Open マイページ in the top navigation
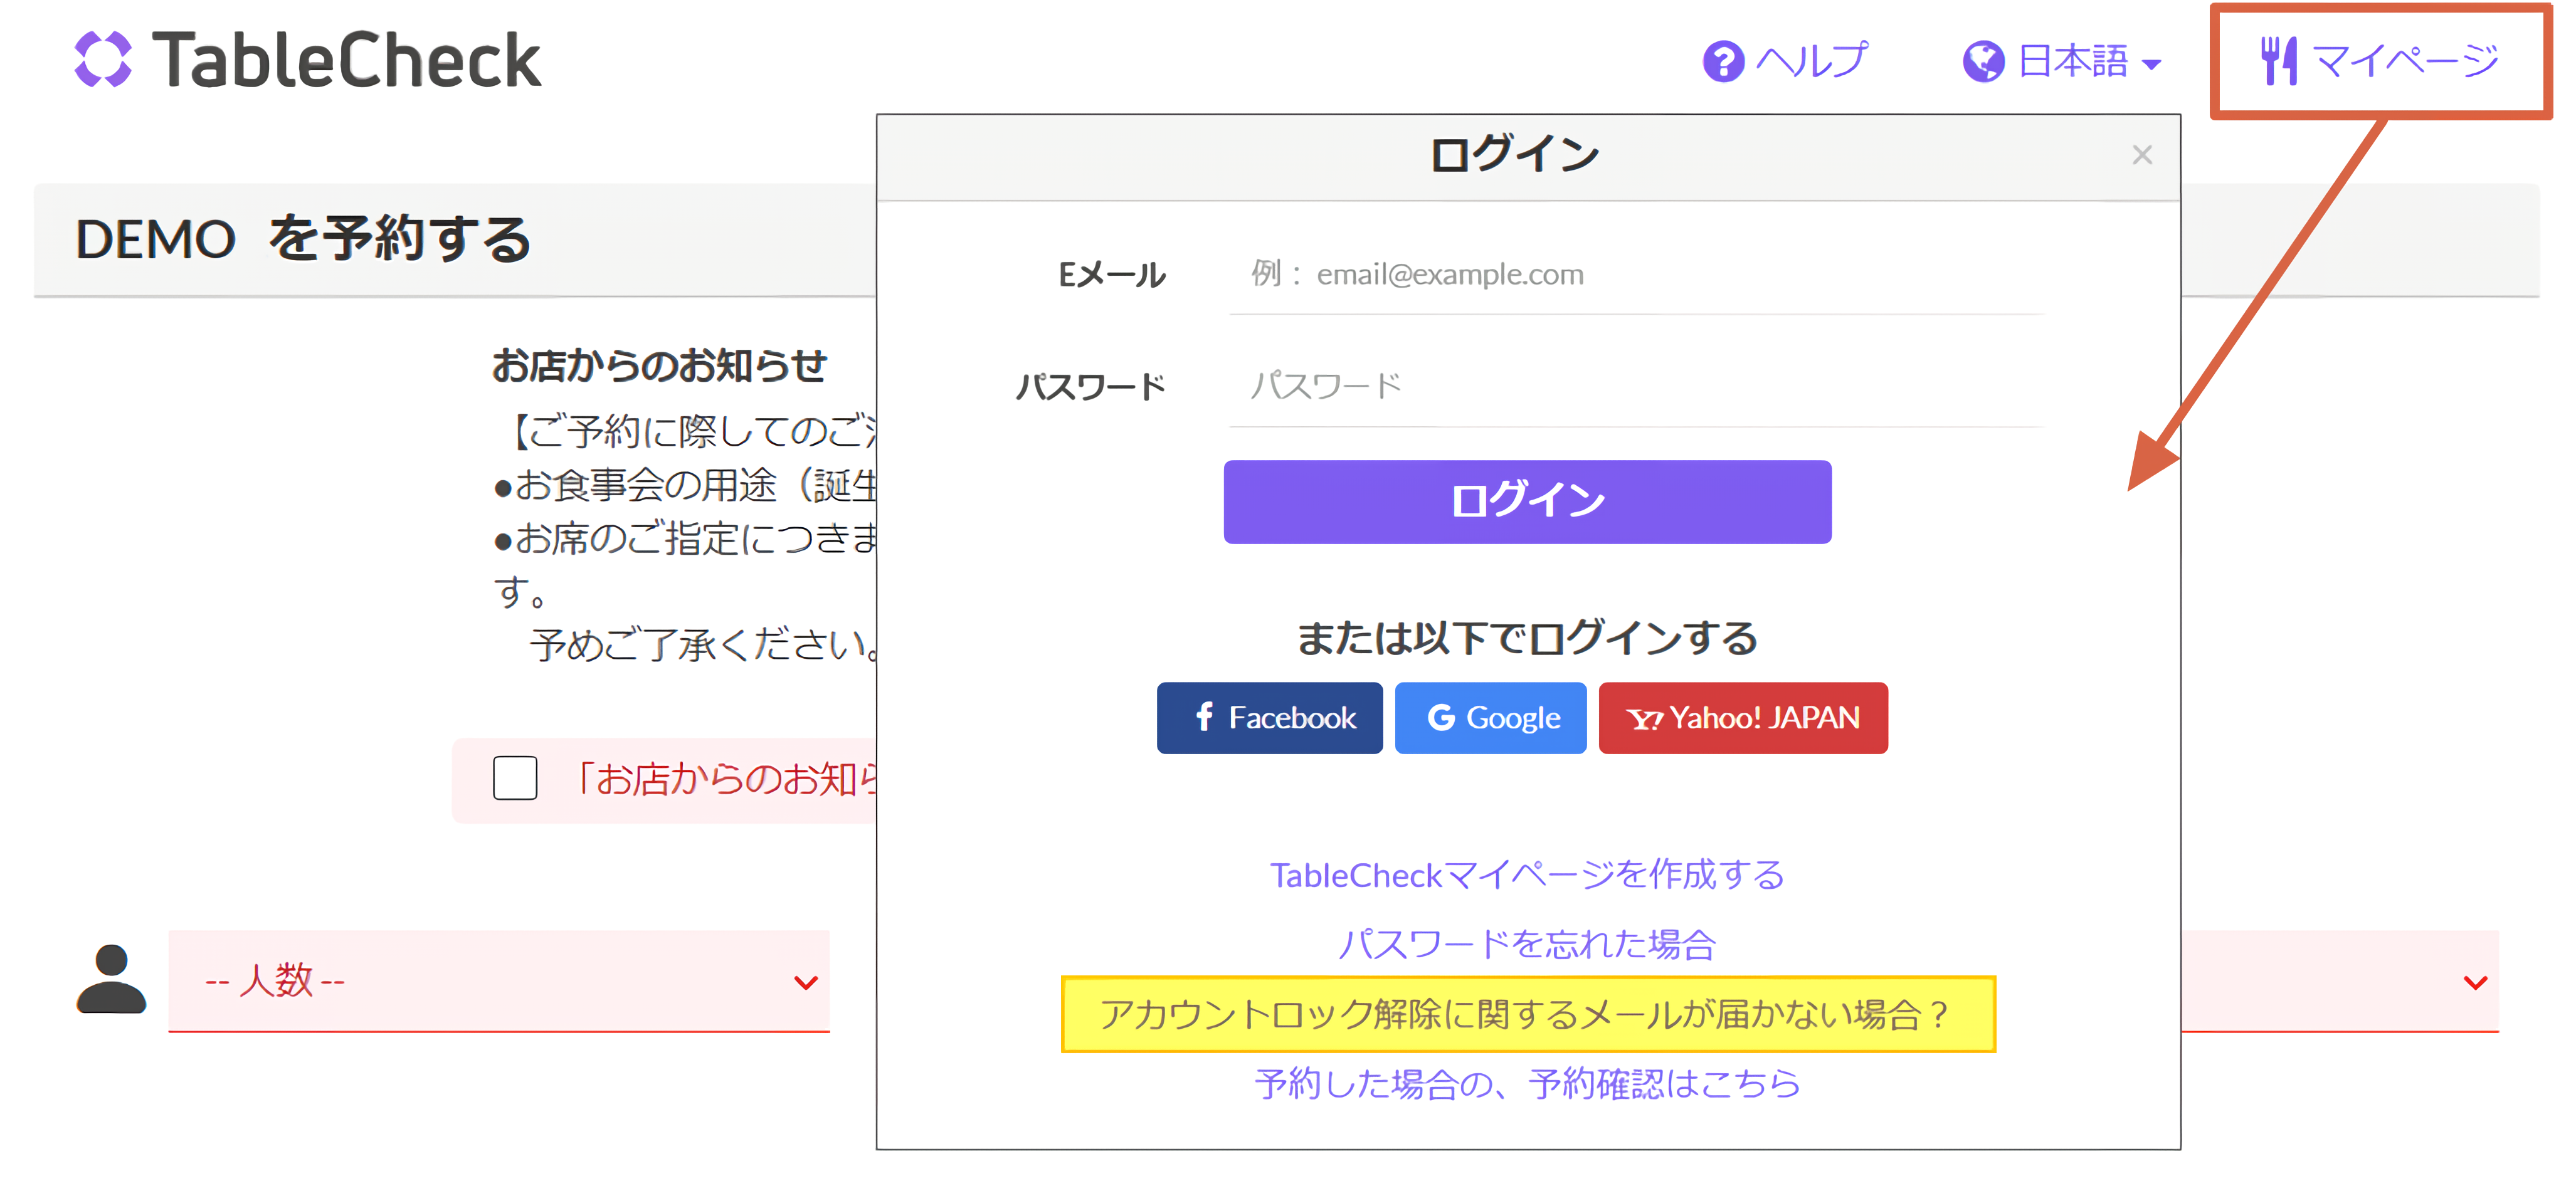 coord(2403,62)
